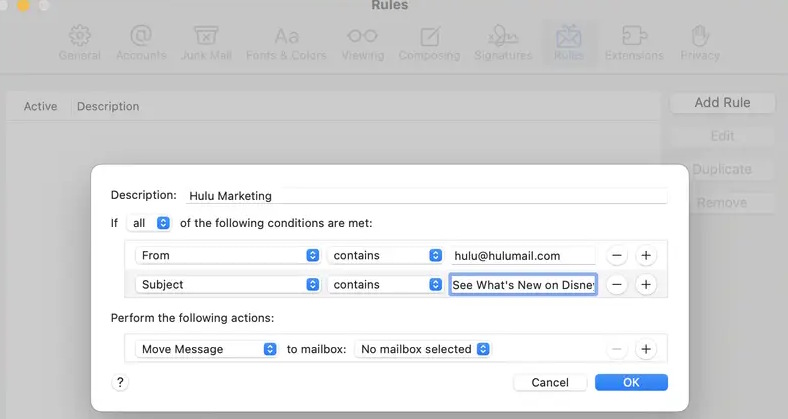
Task: Confirm the rule with OK
Action: [x=631, y=382]
